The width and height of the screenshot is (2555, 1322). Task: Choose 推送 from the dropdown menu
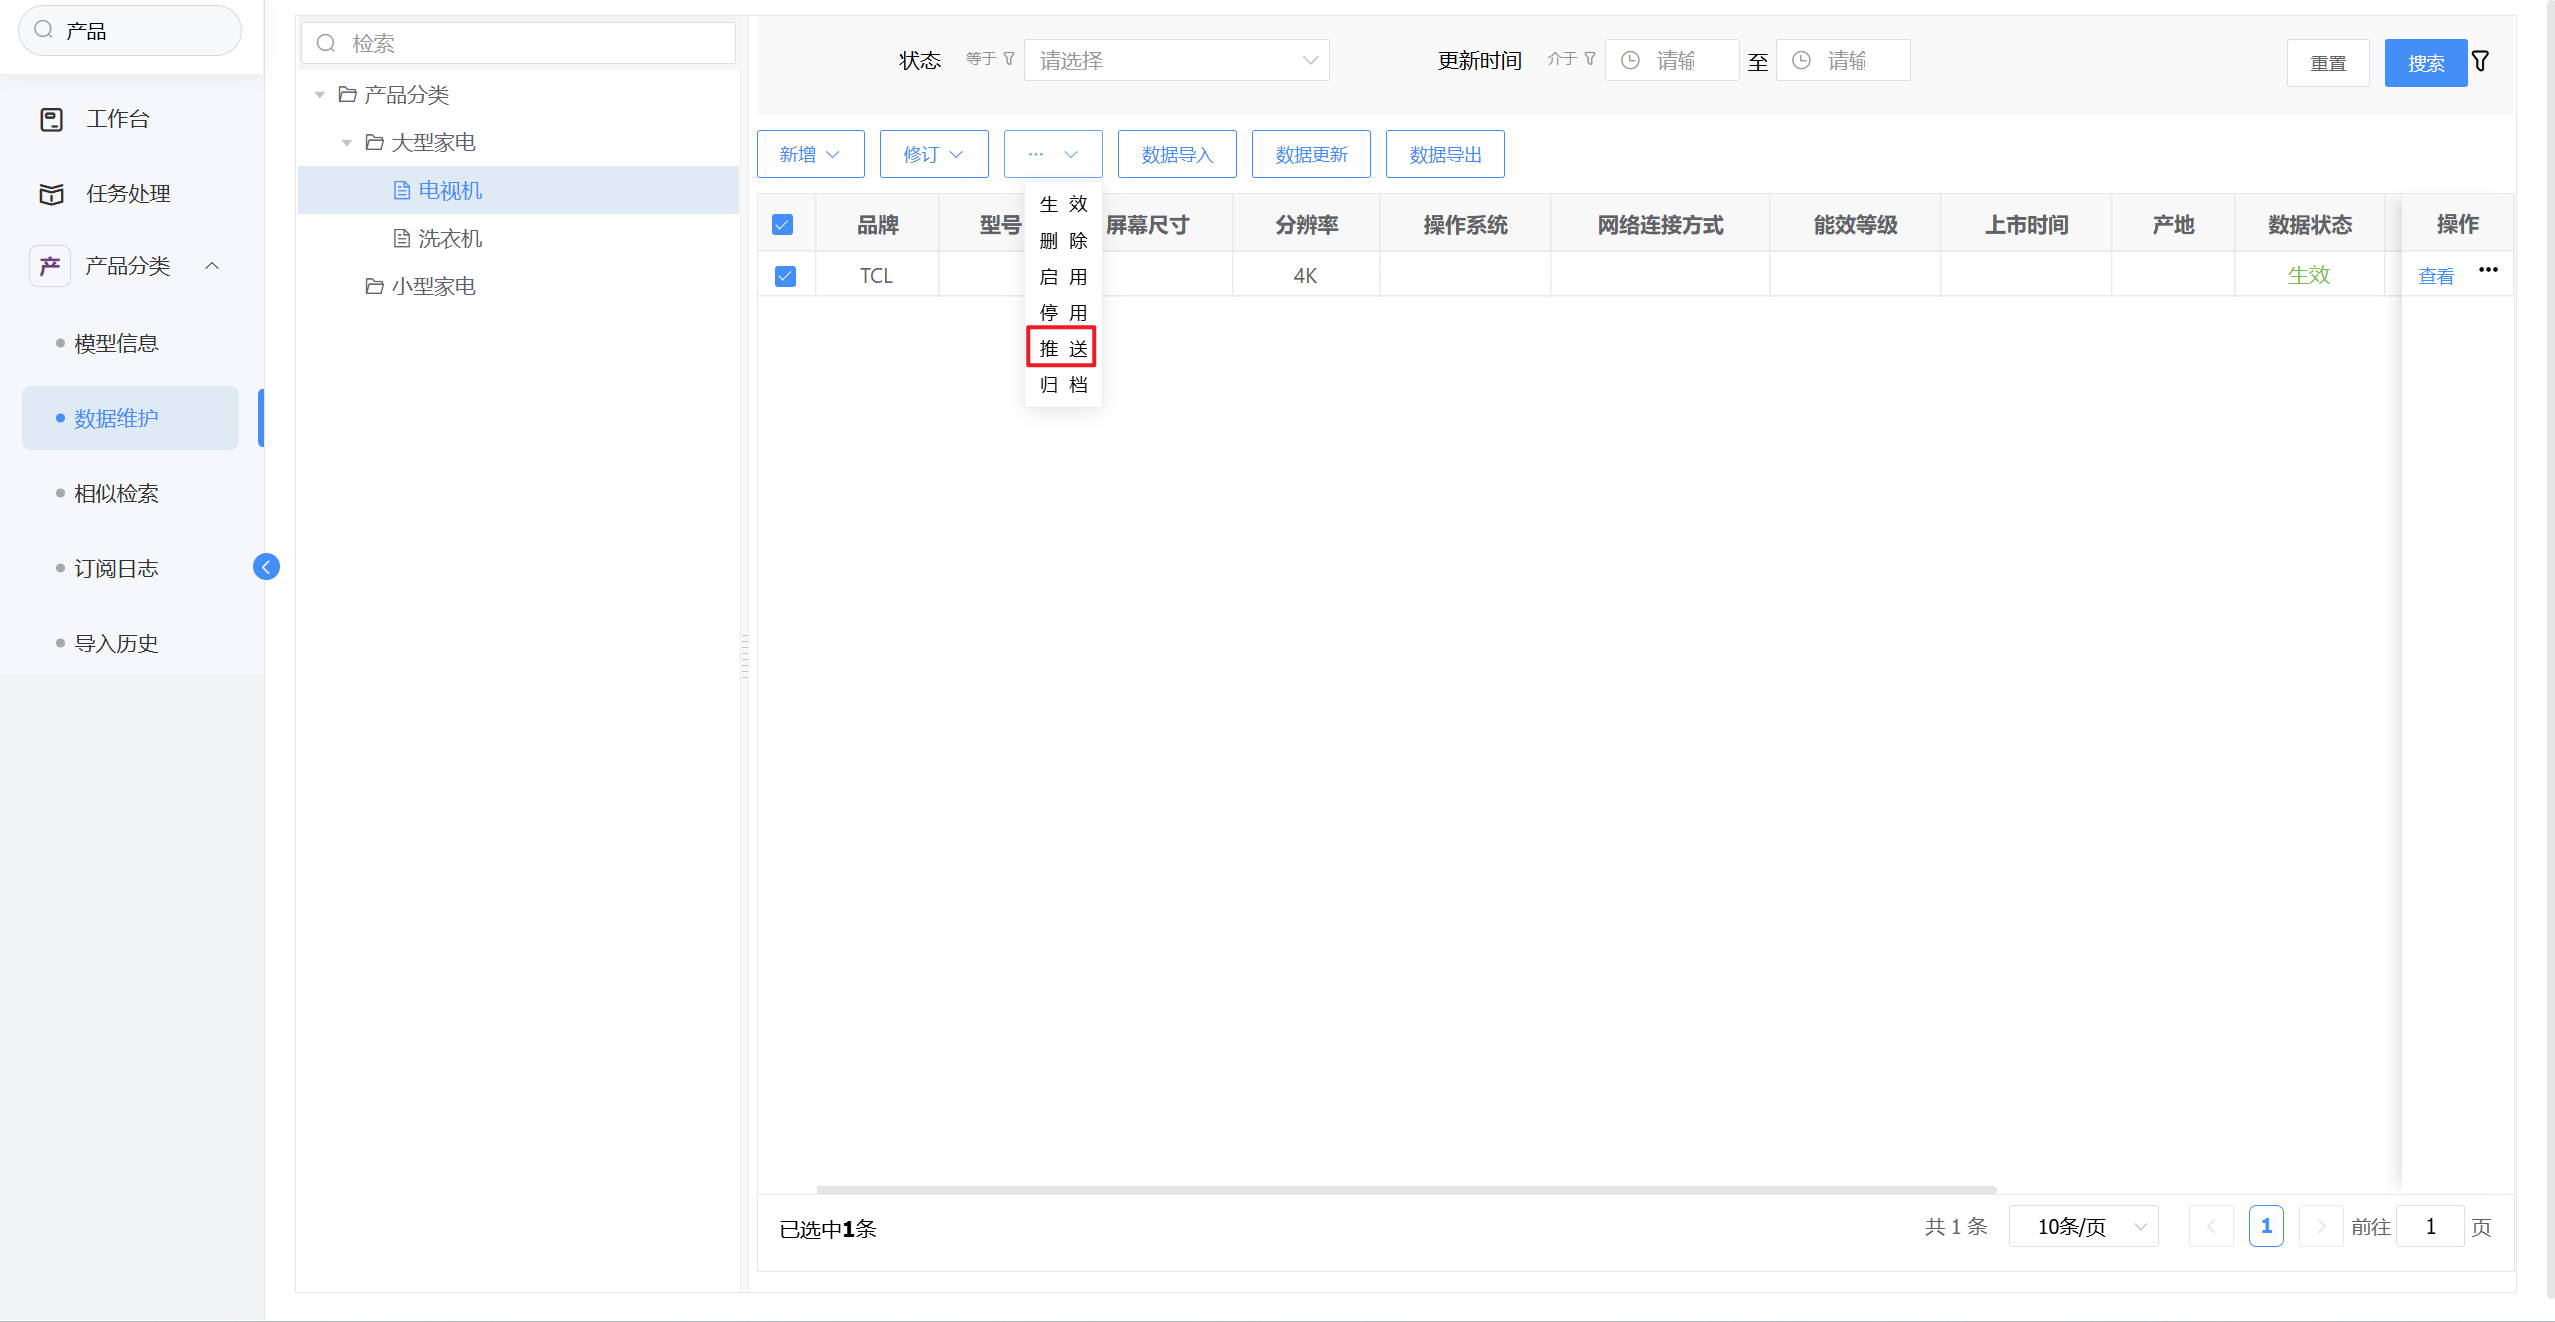pyautogui.click(x=1062, y=348)
